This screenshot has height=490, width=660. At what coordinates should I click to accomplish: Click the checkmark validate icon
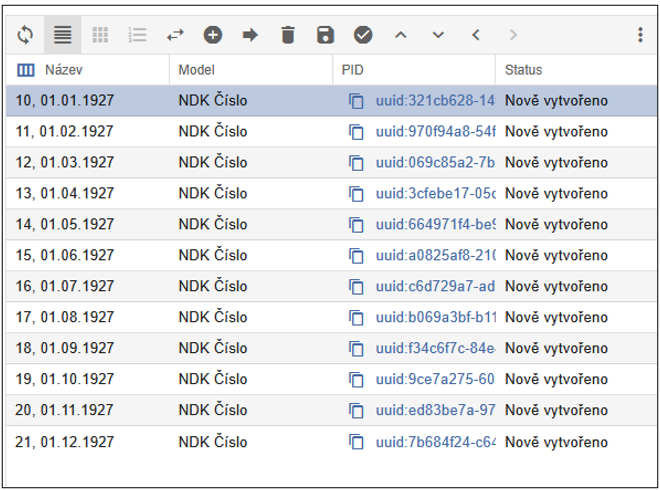point(363,35)
